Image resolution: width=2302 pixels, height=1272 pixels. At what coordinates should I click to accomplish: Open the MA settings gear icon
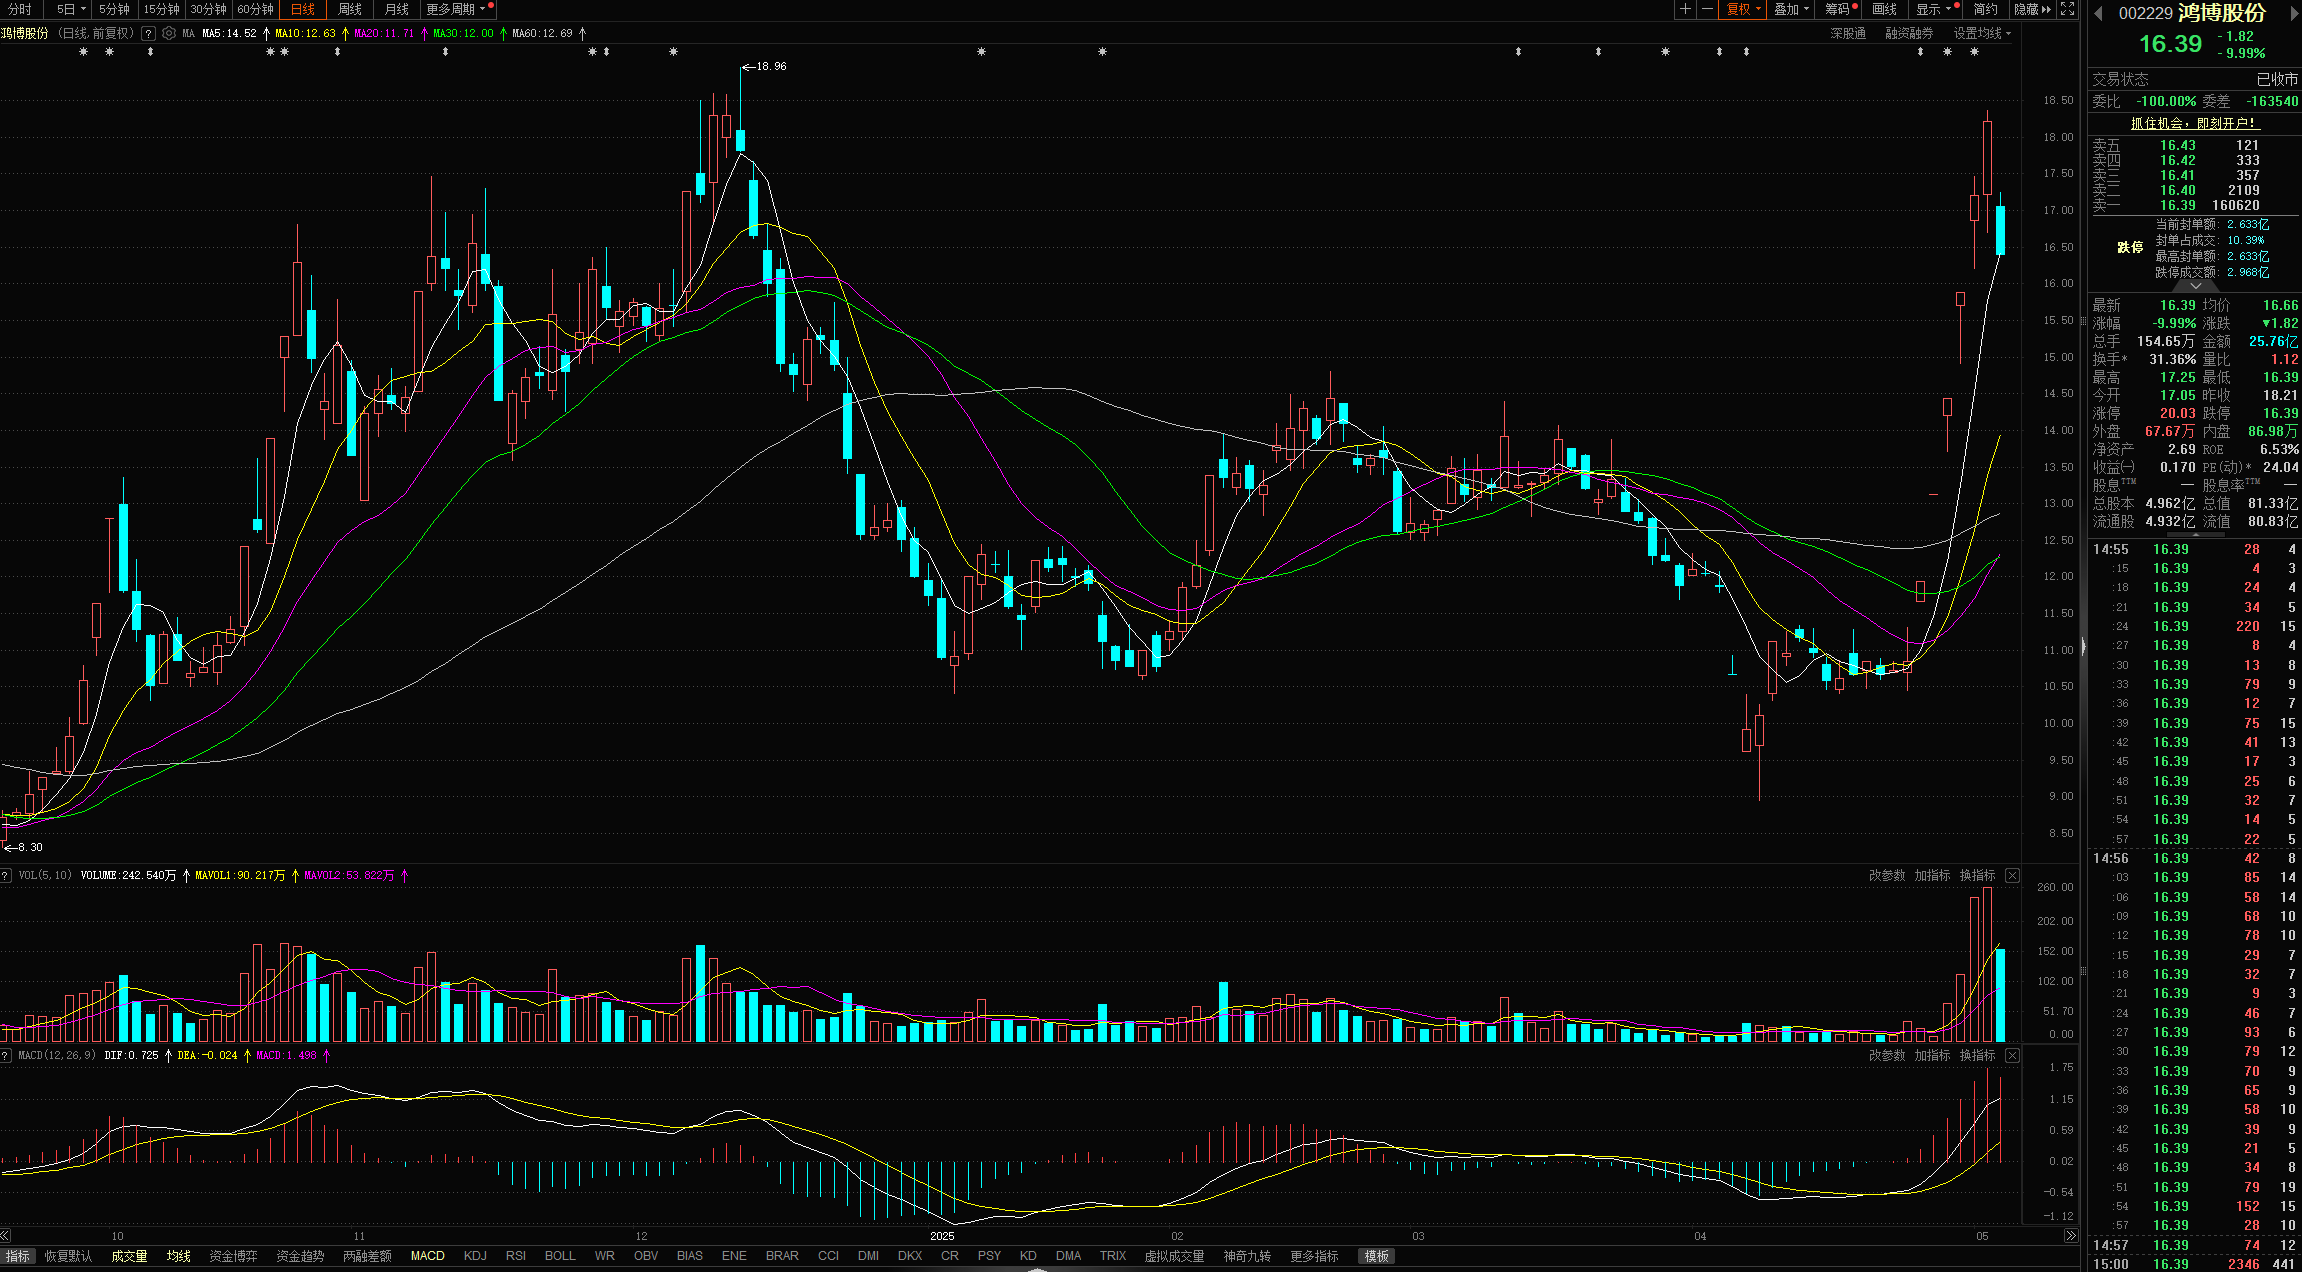169,33
